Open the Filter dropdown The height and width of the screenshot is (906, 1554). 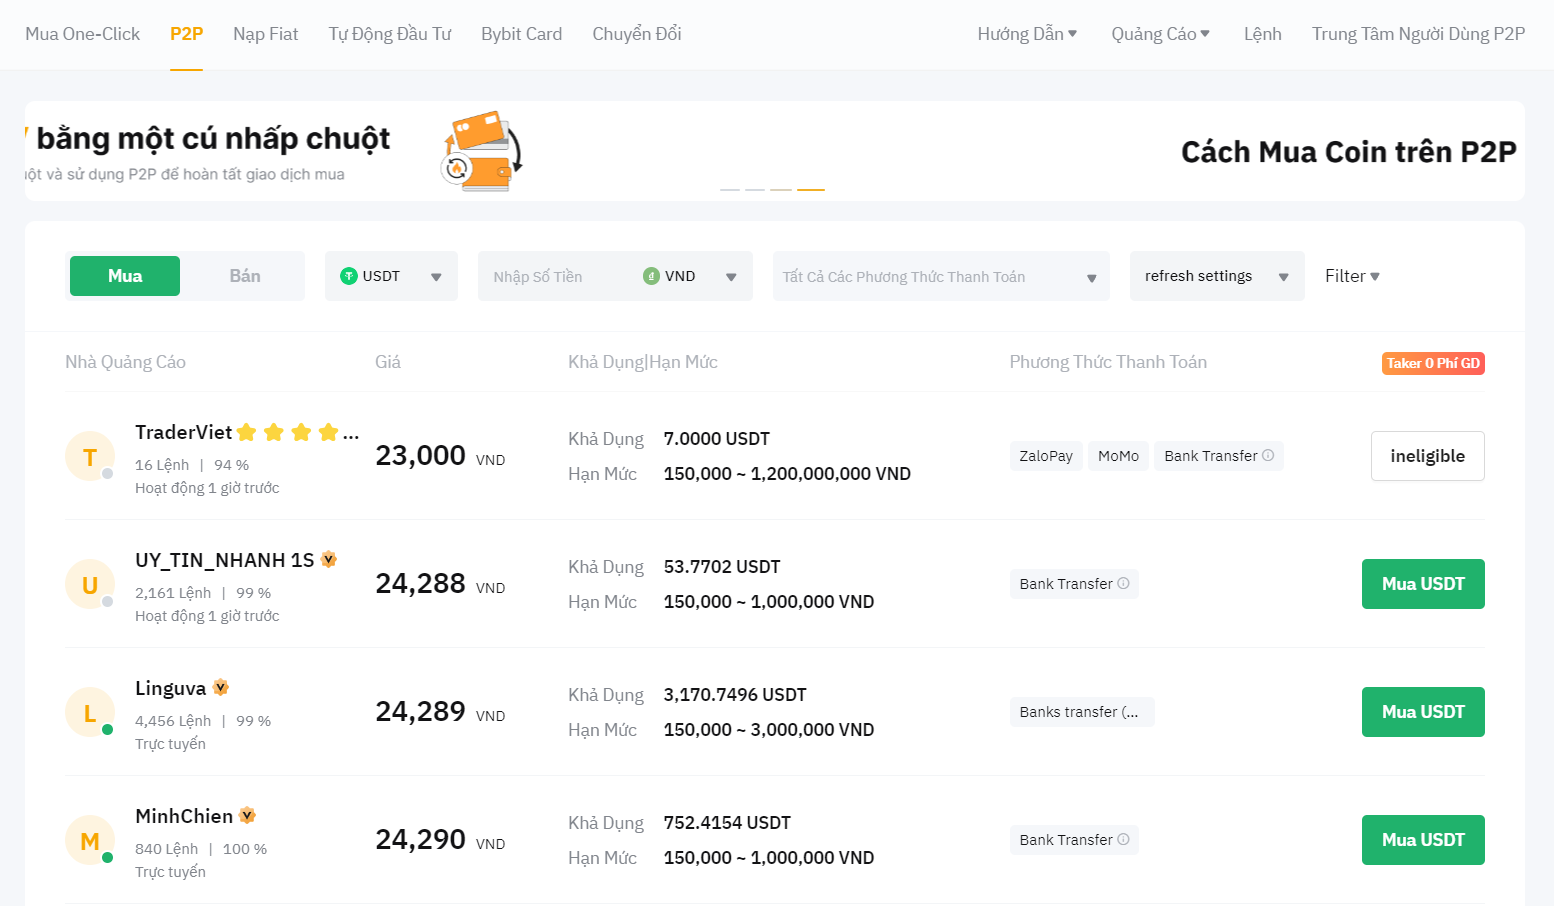(1352, 276)
